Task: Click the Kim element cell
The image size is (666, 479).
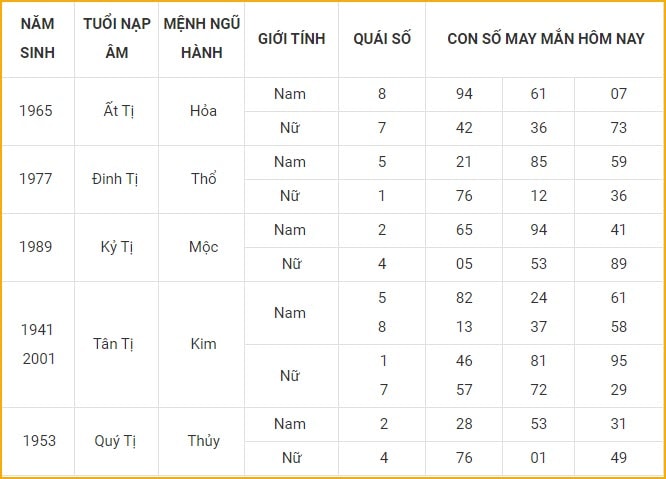Action: pos(202,344)
